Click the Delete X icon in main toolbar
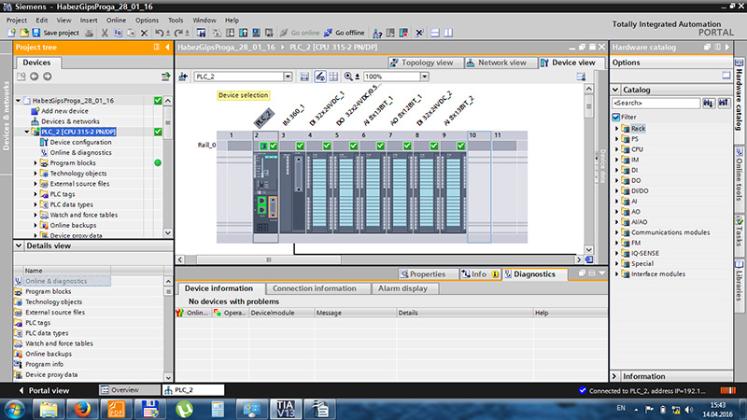The width and height of the screenshot is (747, 420). [144, 33]
